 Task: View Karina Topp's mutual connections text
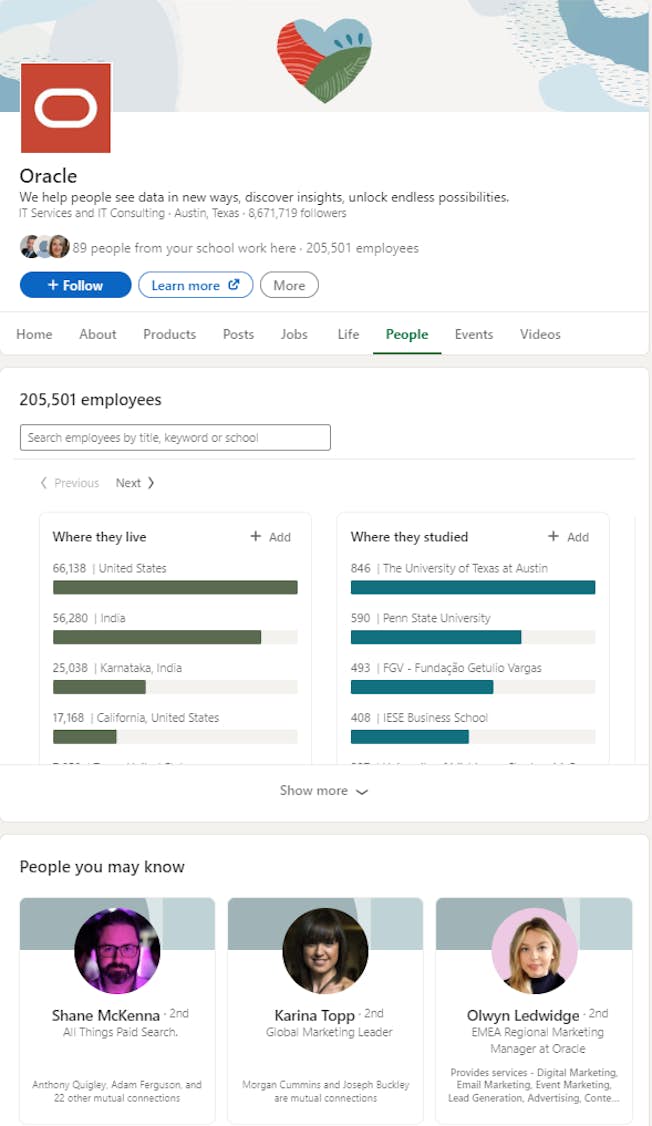click(325, 1092)
